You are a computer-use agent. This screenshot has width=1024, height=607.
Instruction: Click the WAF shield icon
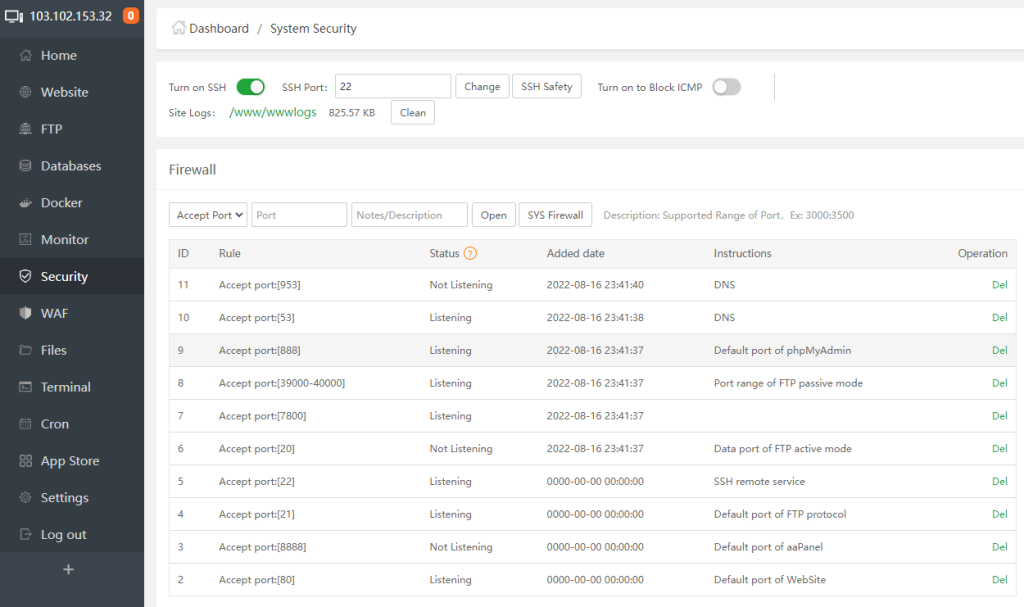pyautogui.click(x=26, y=314)
